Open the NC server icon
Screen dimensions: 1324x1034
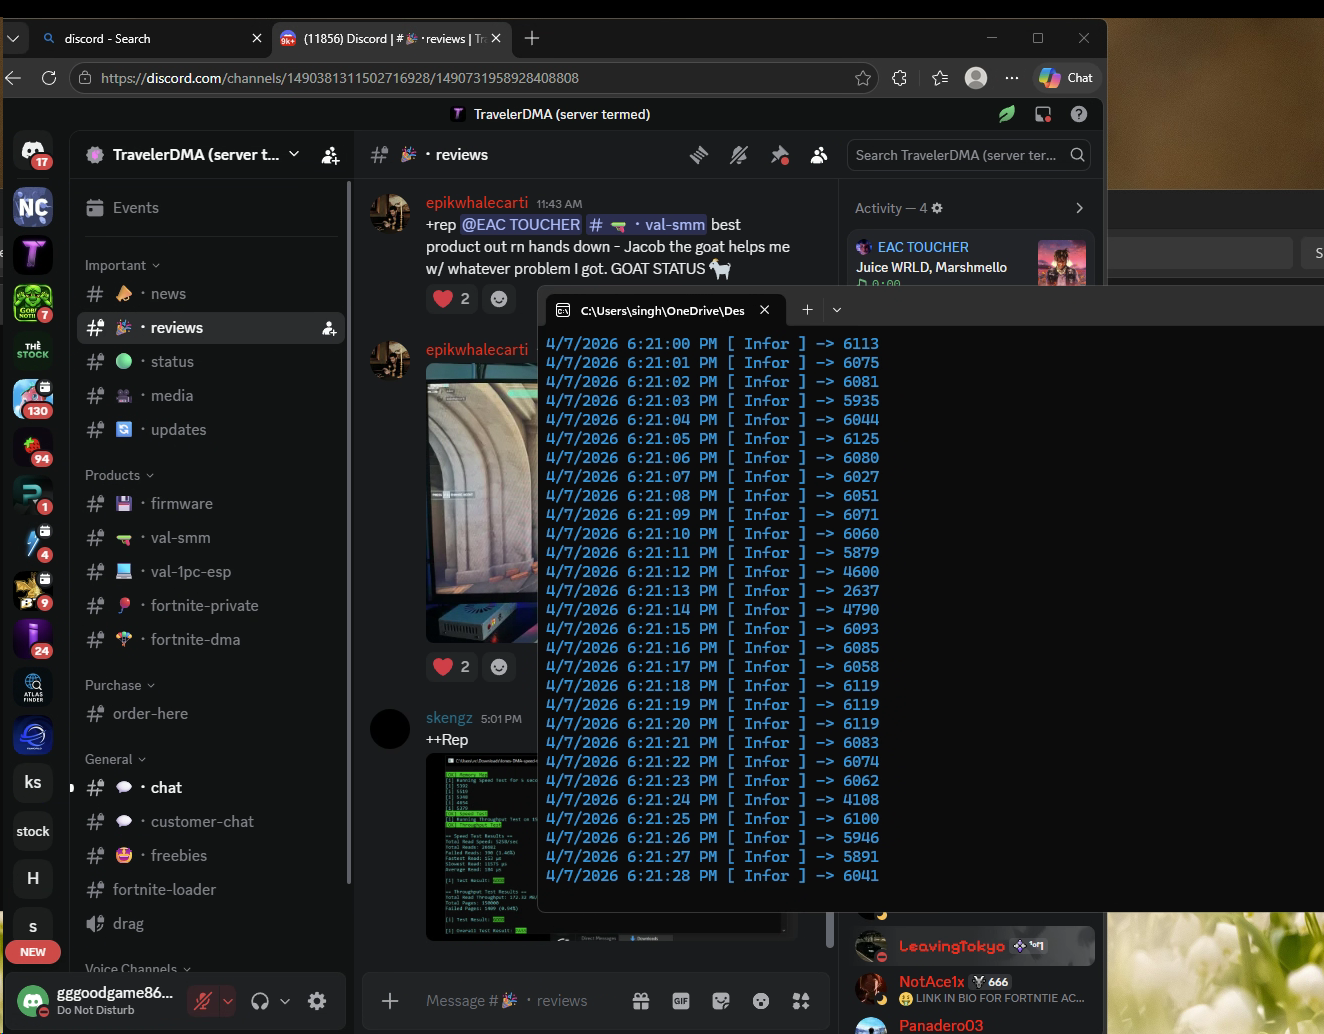click(33, 208)
